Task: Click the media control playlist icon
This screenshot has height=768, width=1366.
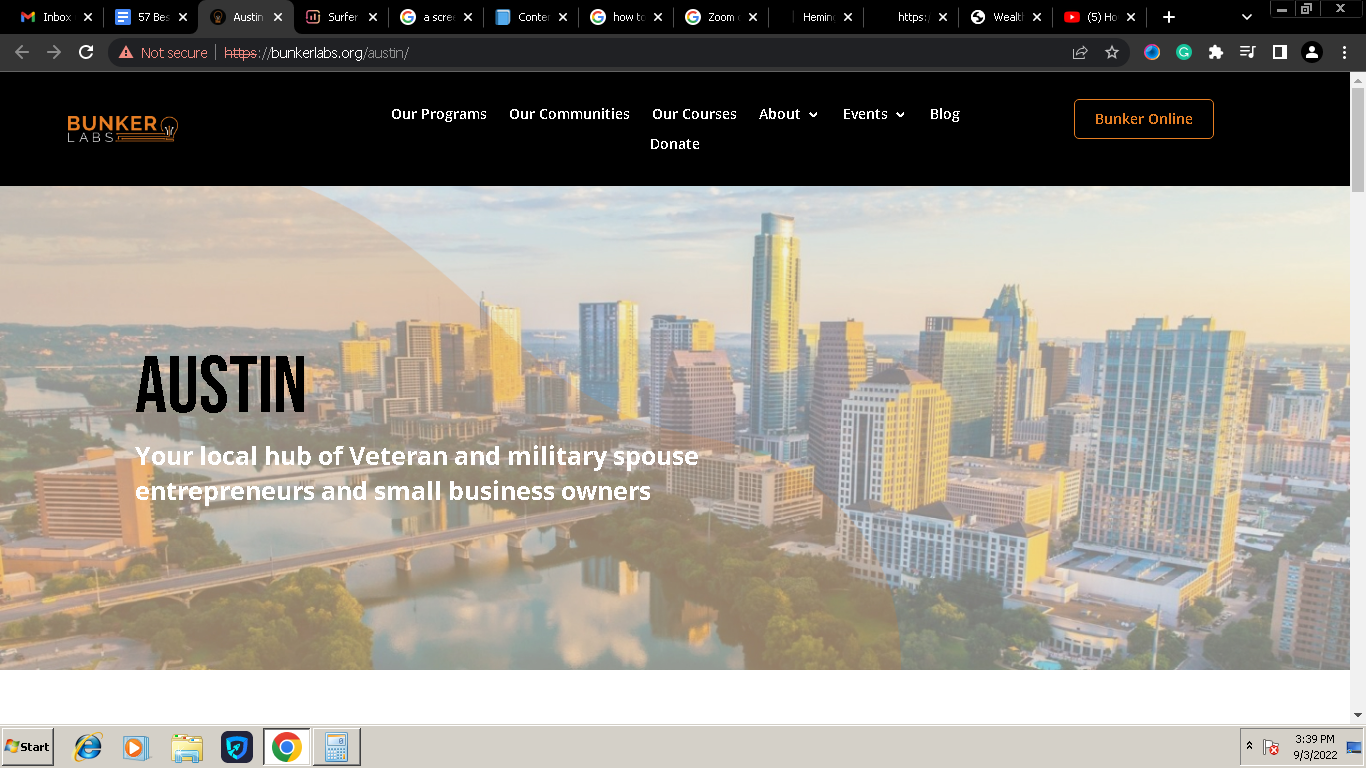Action: [1248, 52]
